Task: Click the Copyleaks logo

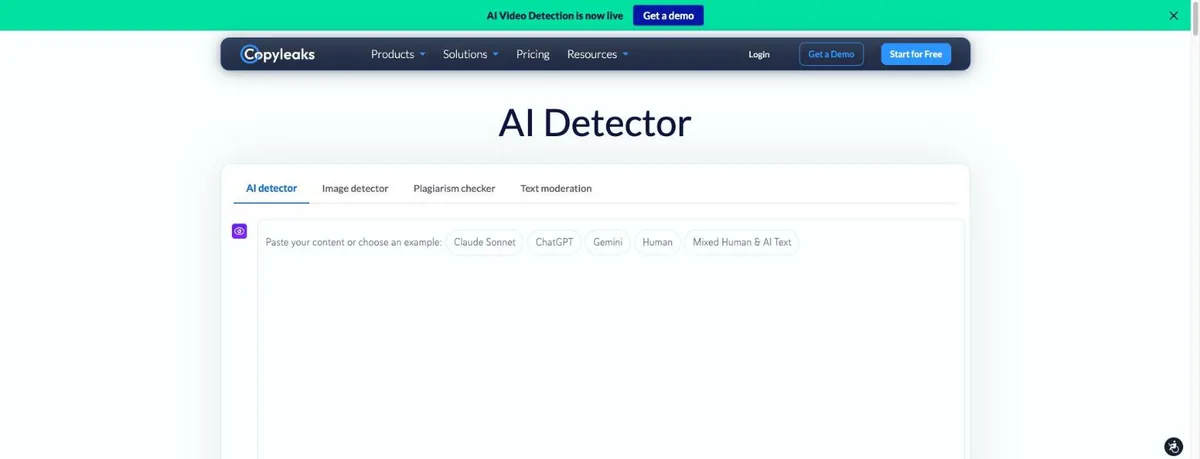Action: [x=278, y=54]
